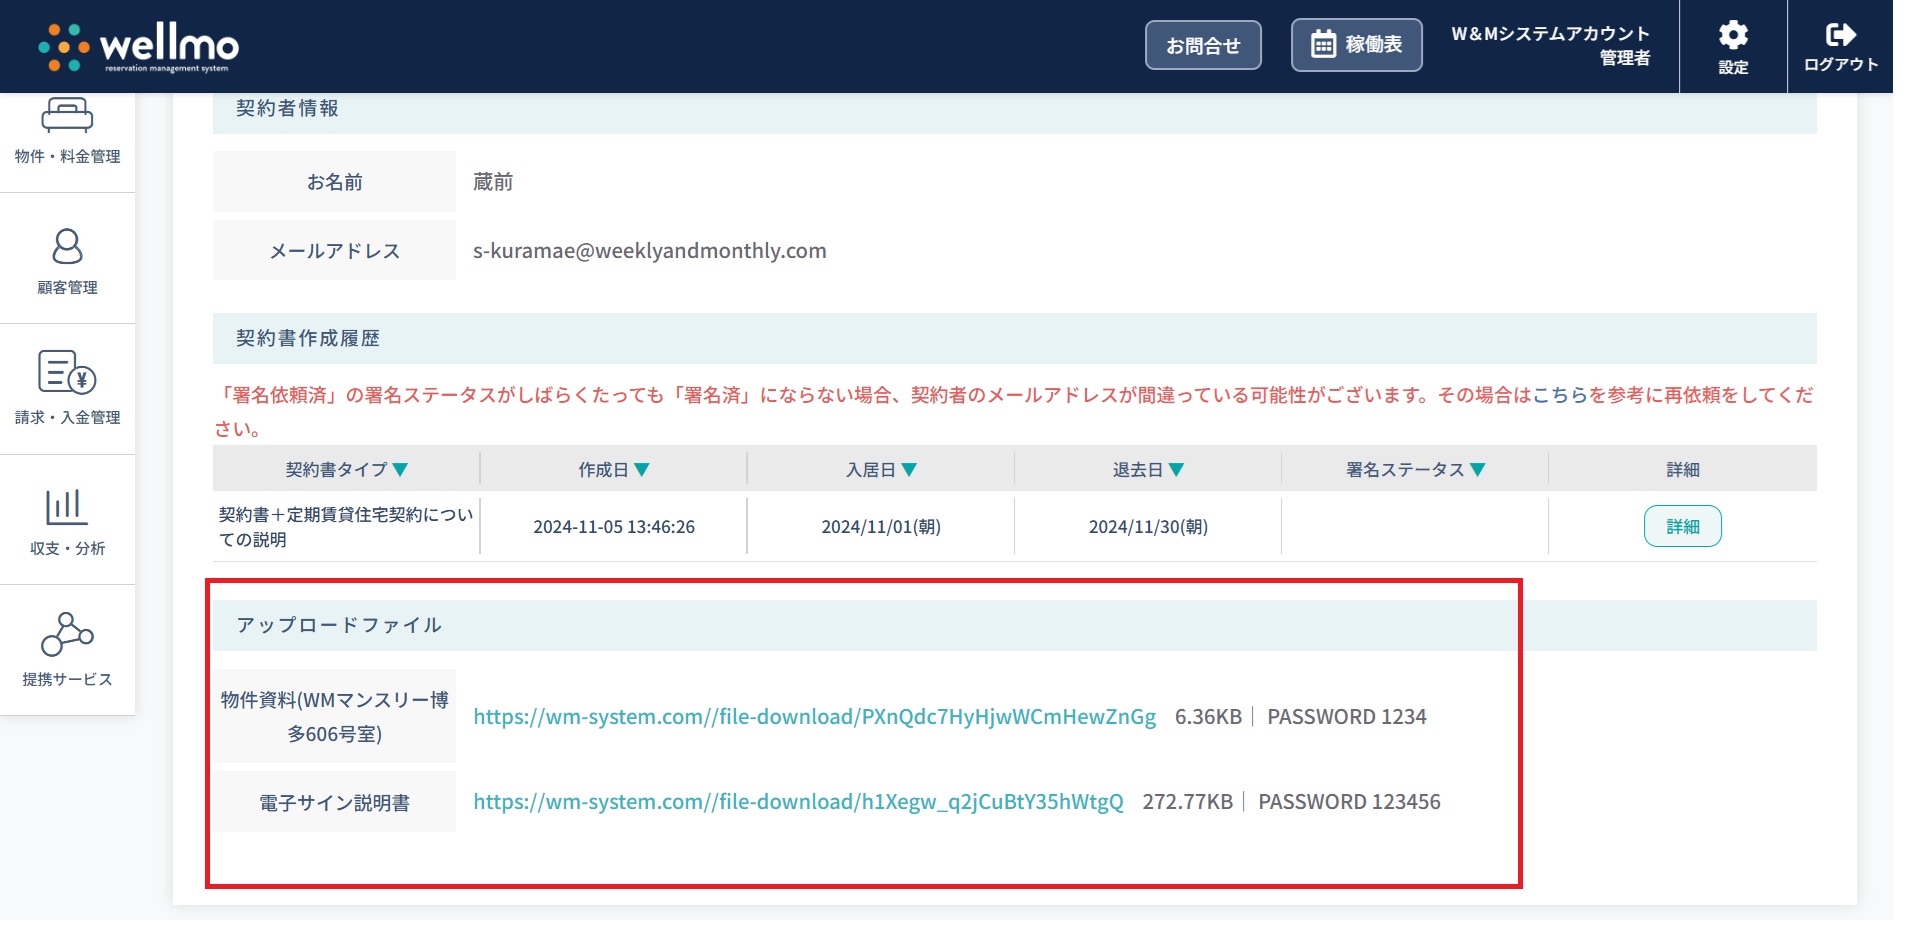Open 収支・分析 bar chart icon

coord(67,507)
